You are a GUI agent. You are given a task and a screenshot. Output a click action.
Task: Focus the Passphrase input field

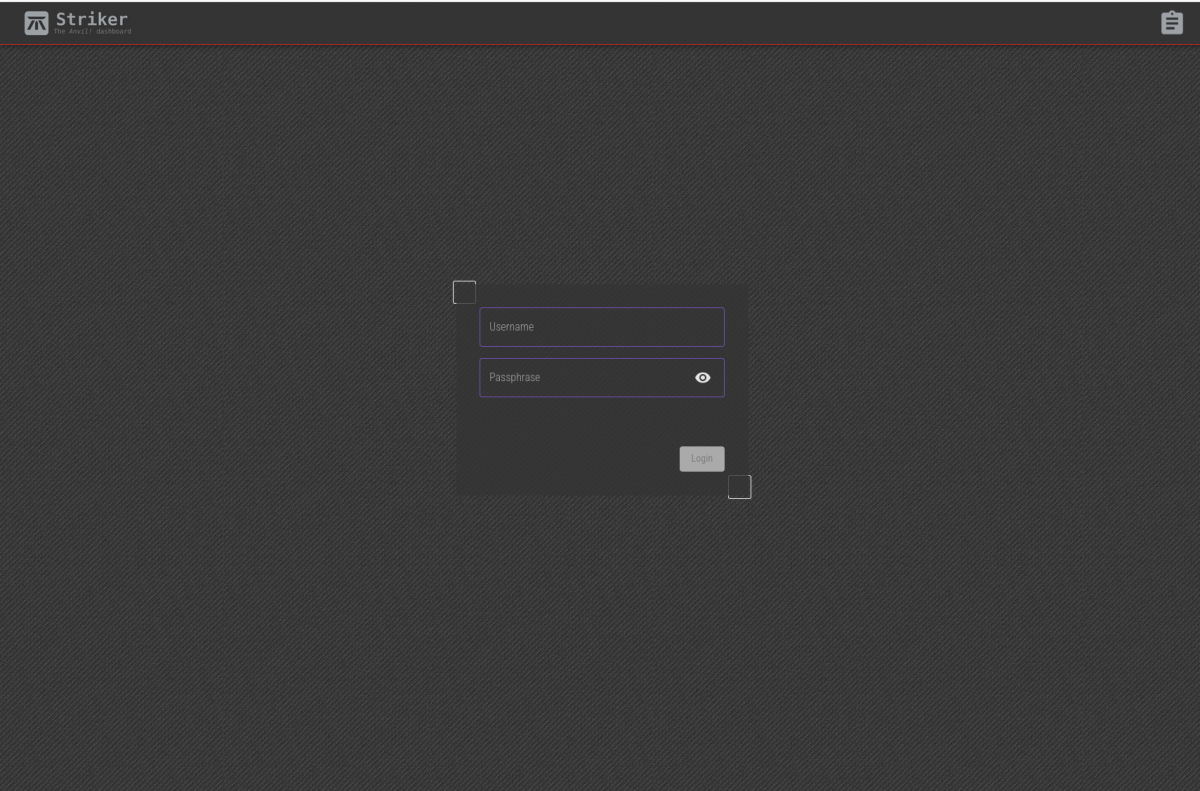(x=580, y=378)
